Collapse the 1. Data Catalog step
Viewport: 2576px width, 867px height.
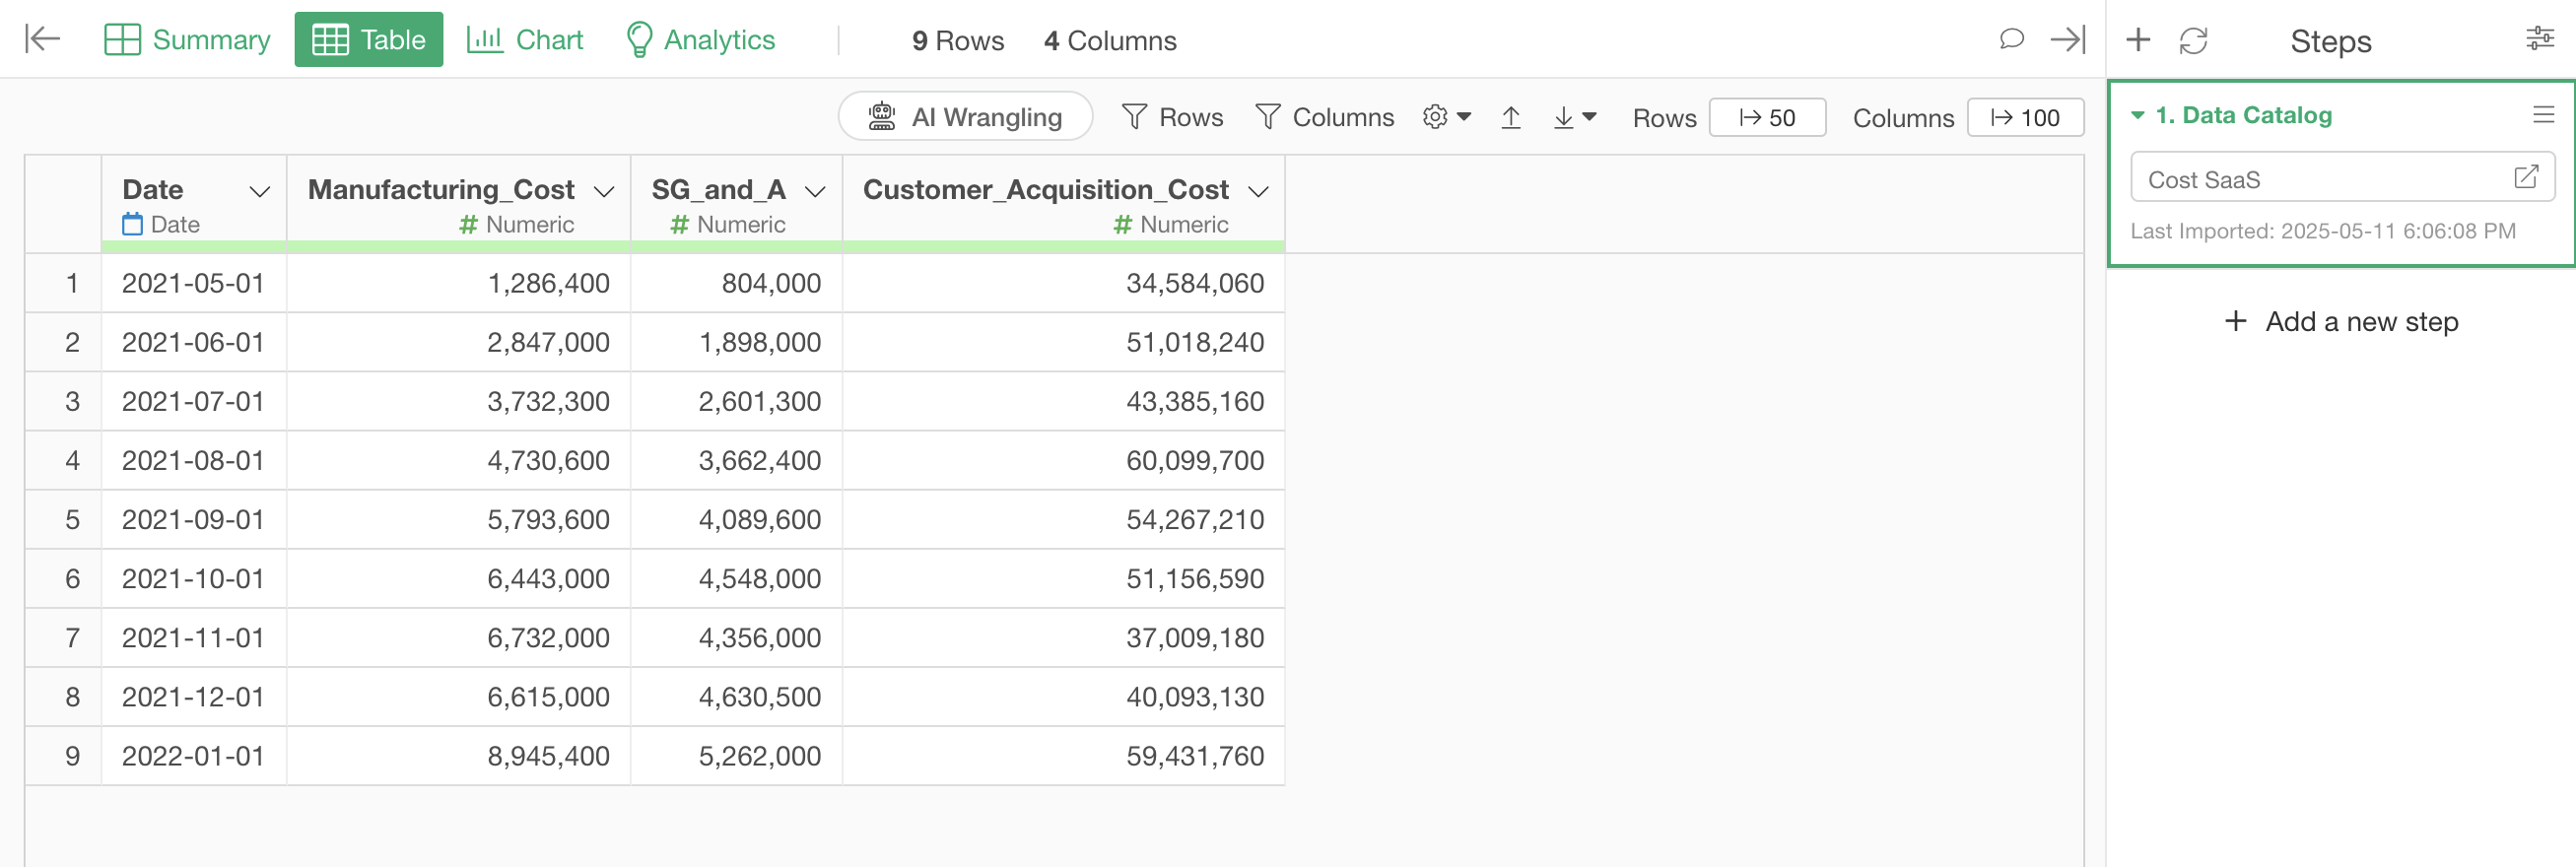coord(2138,115)
